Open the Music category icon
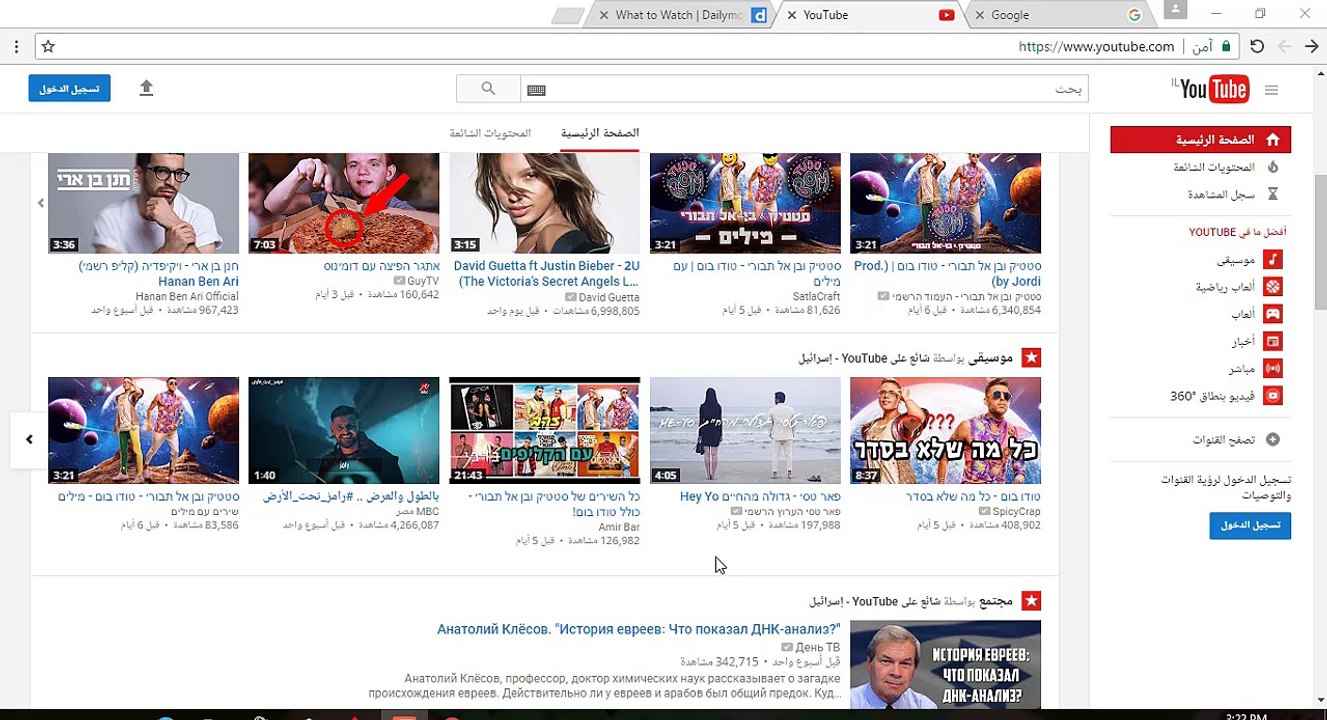 point(1272,259)
